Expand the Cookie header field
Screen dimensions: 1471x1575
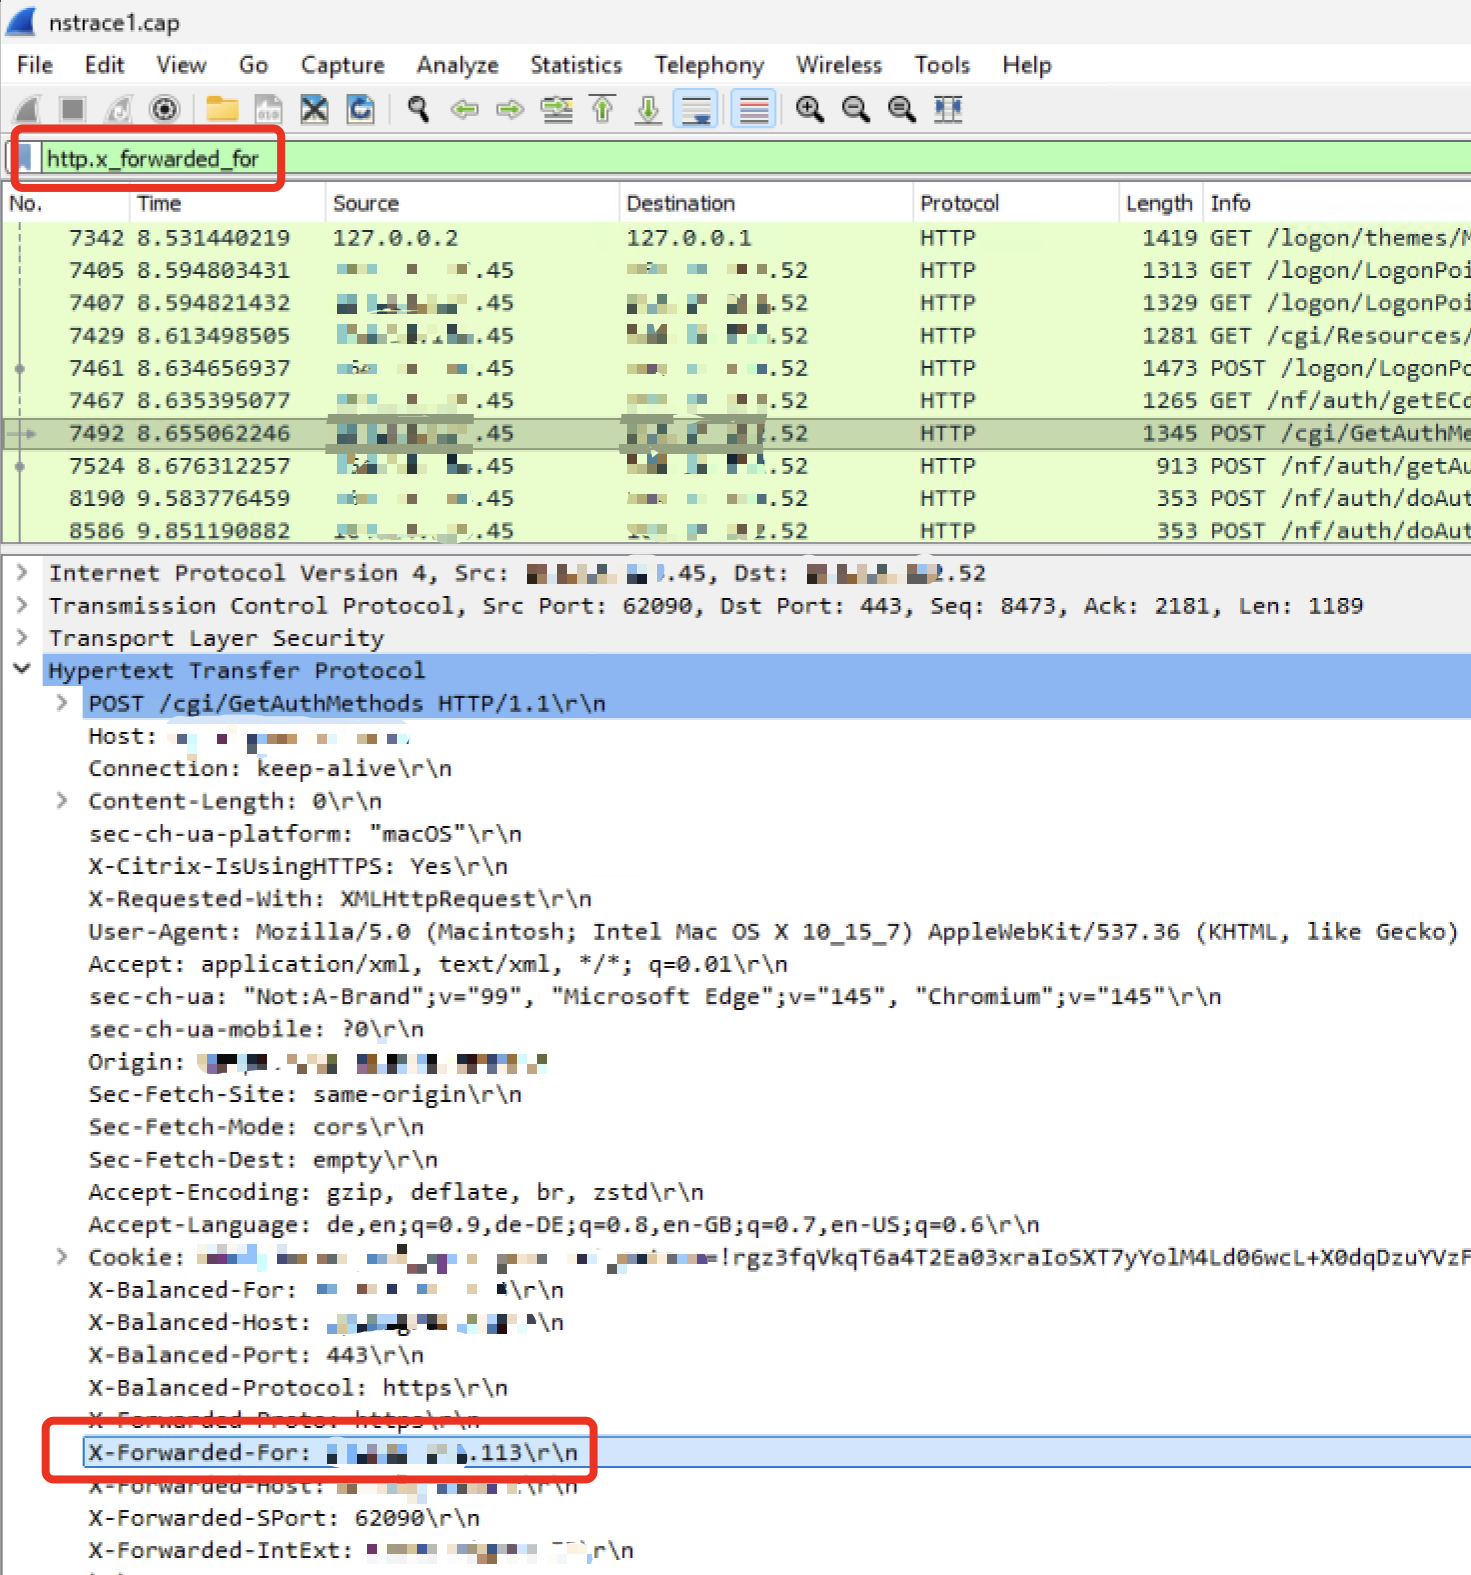(62, 1257)
